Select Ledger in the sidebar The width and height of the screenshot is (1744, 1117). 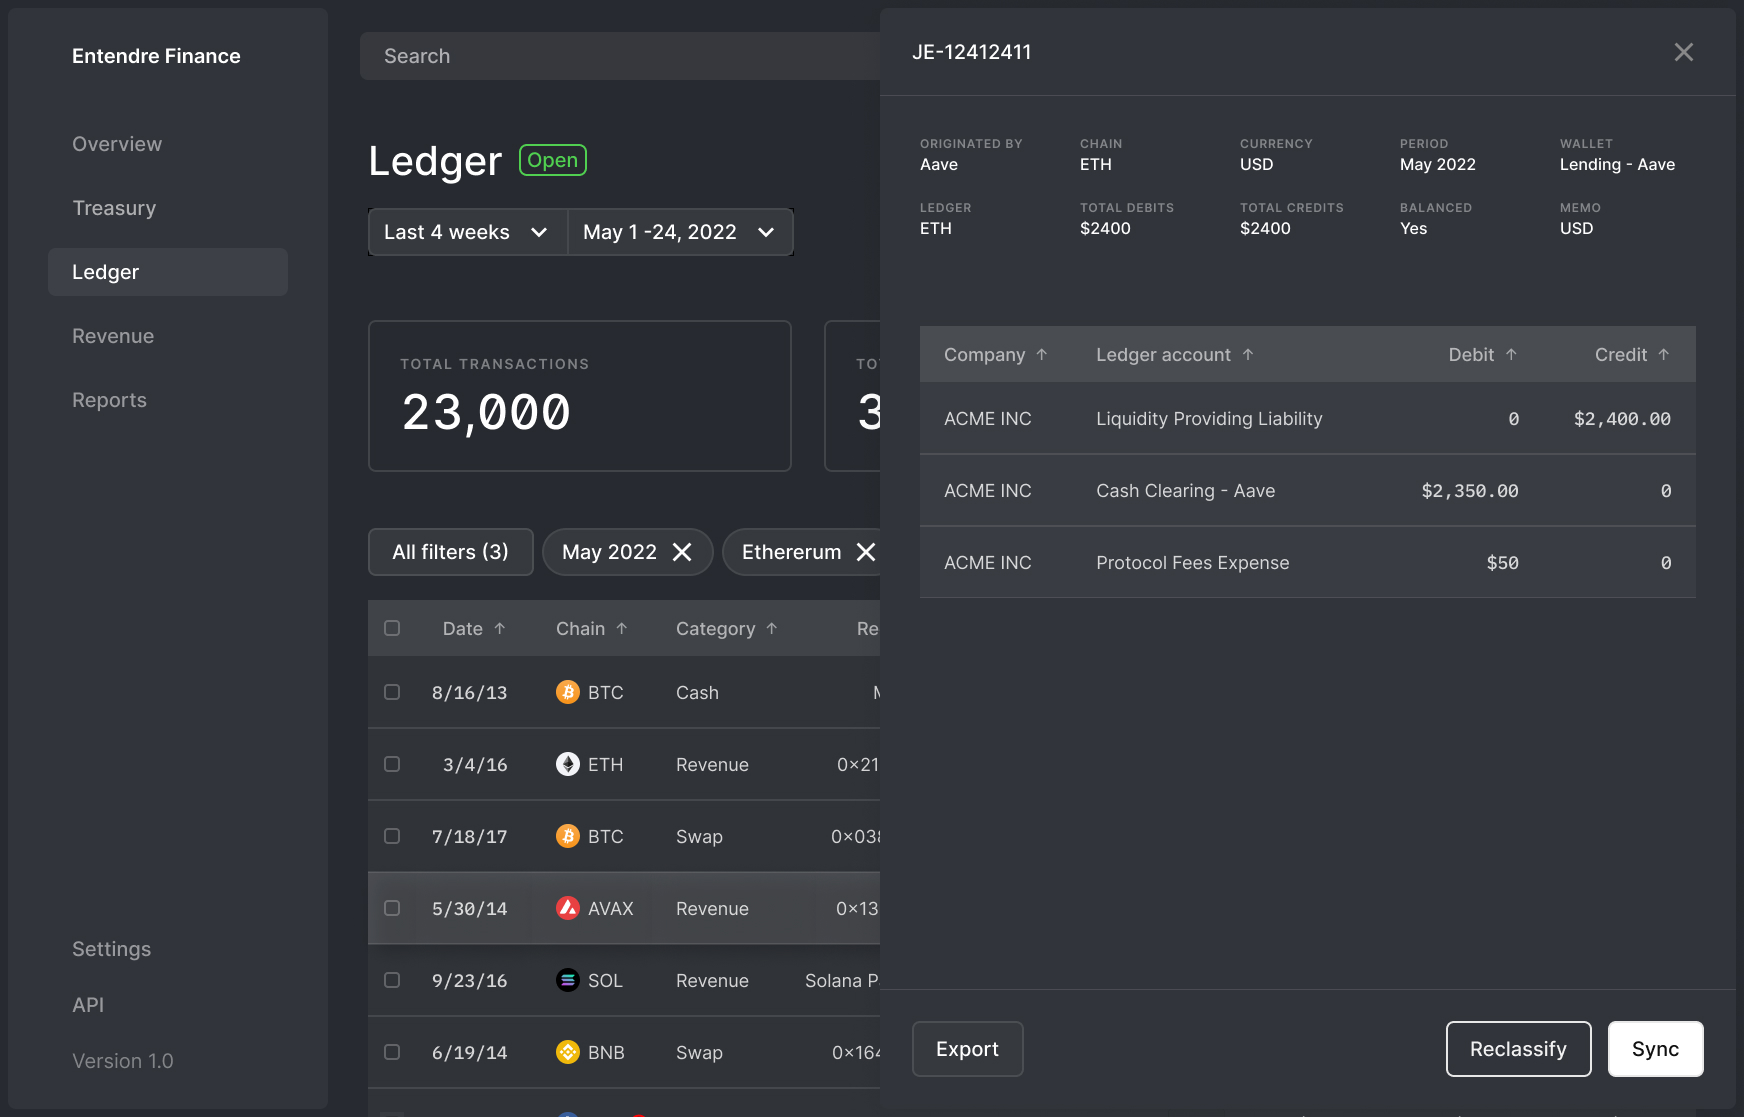click(x=168, y=272)
